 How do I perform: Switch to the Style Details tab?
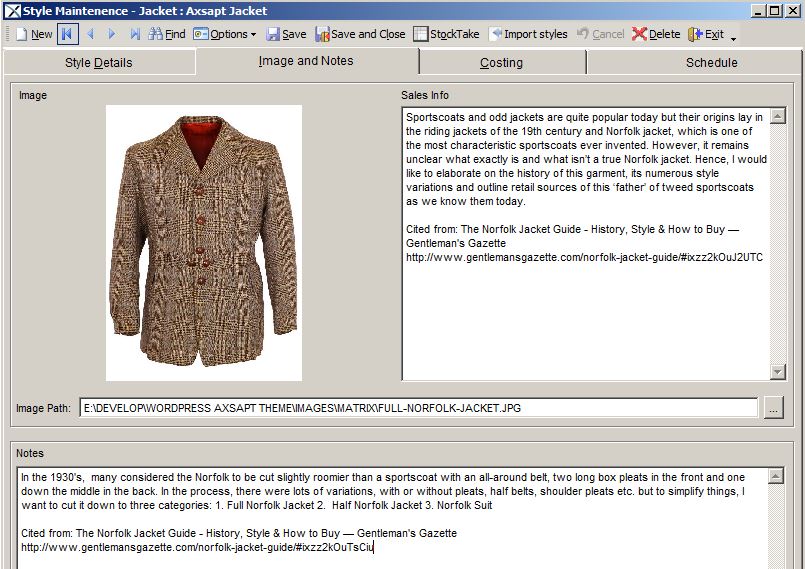[x=99, y=62]
